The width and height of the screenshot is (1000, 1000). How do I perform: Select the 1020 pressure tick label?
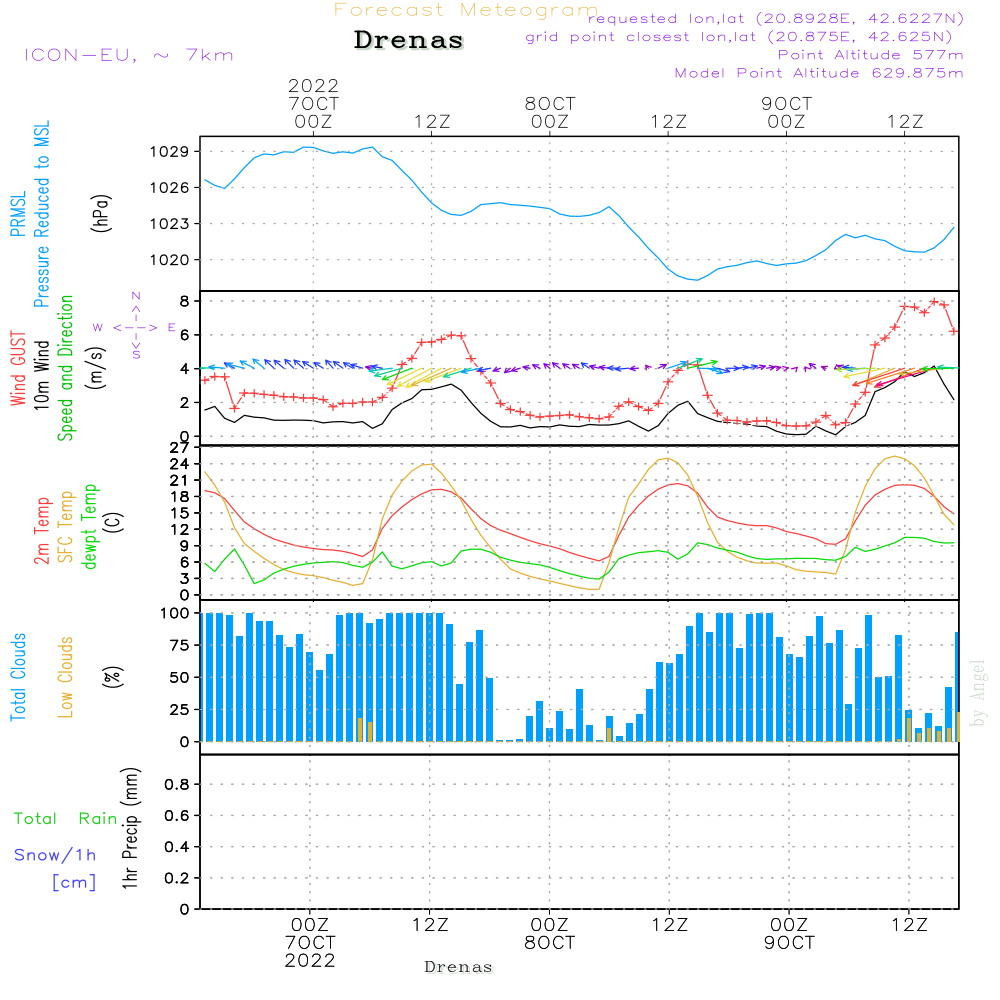tap(170, 260)
